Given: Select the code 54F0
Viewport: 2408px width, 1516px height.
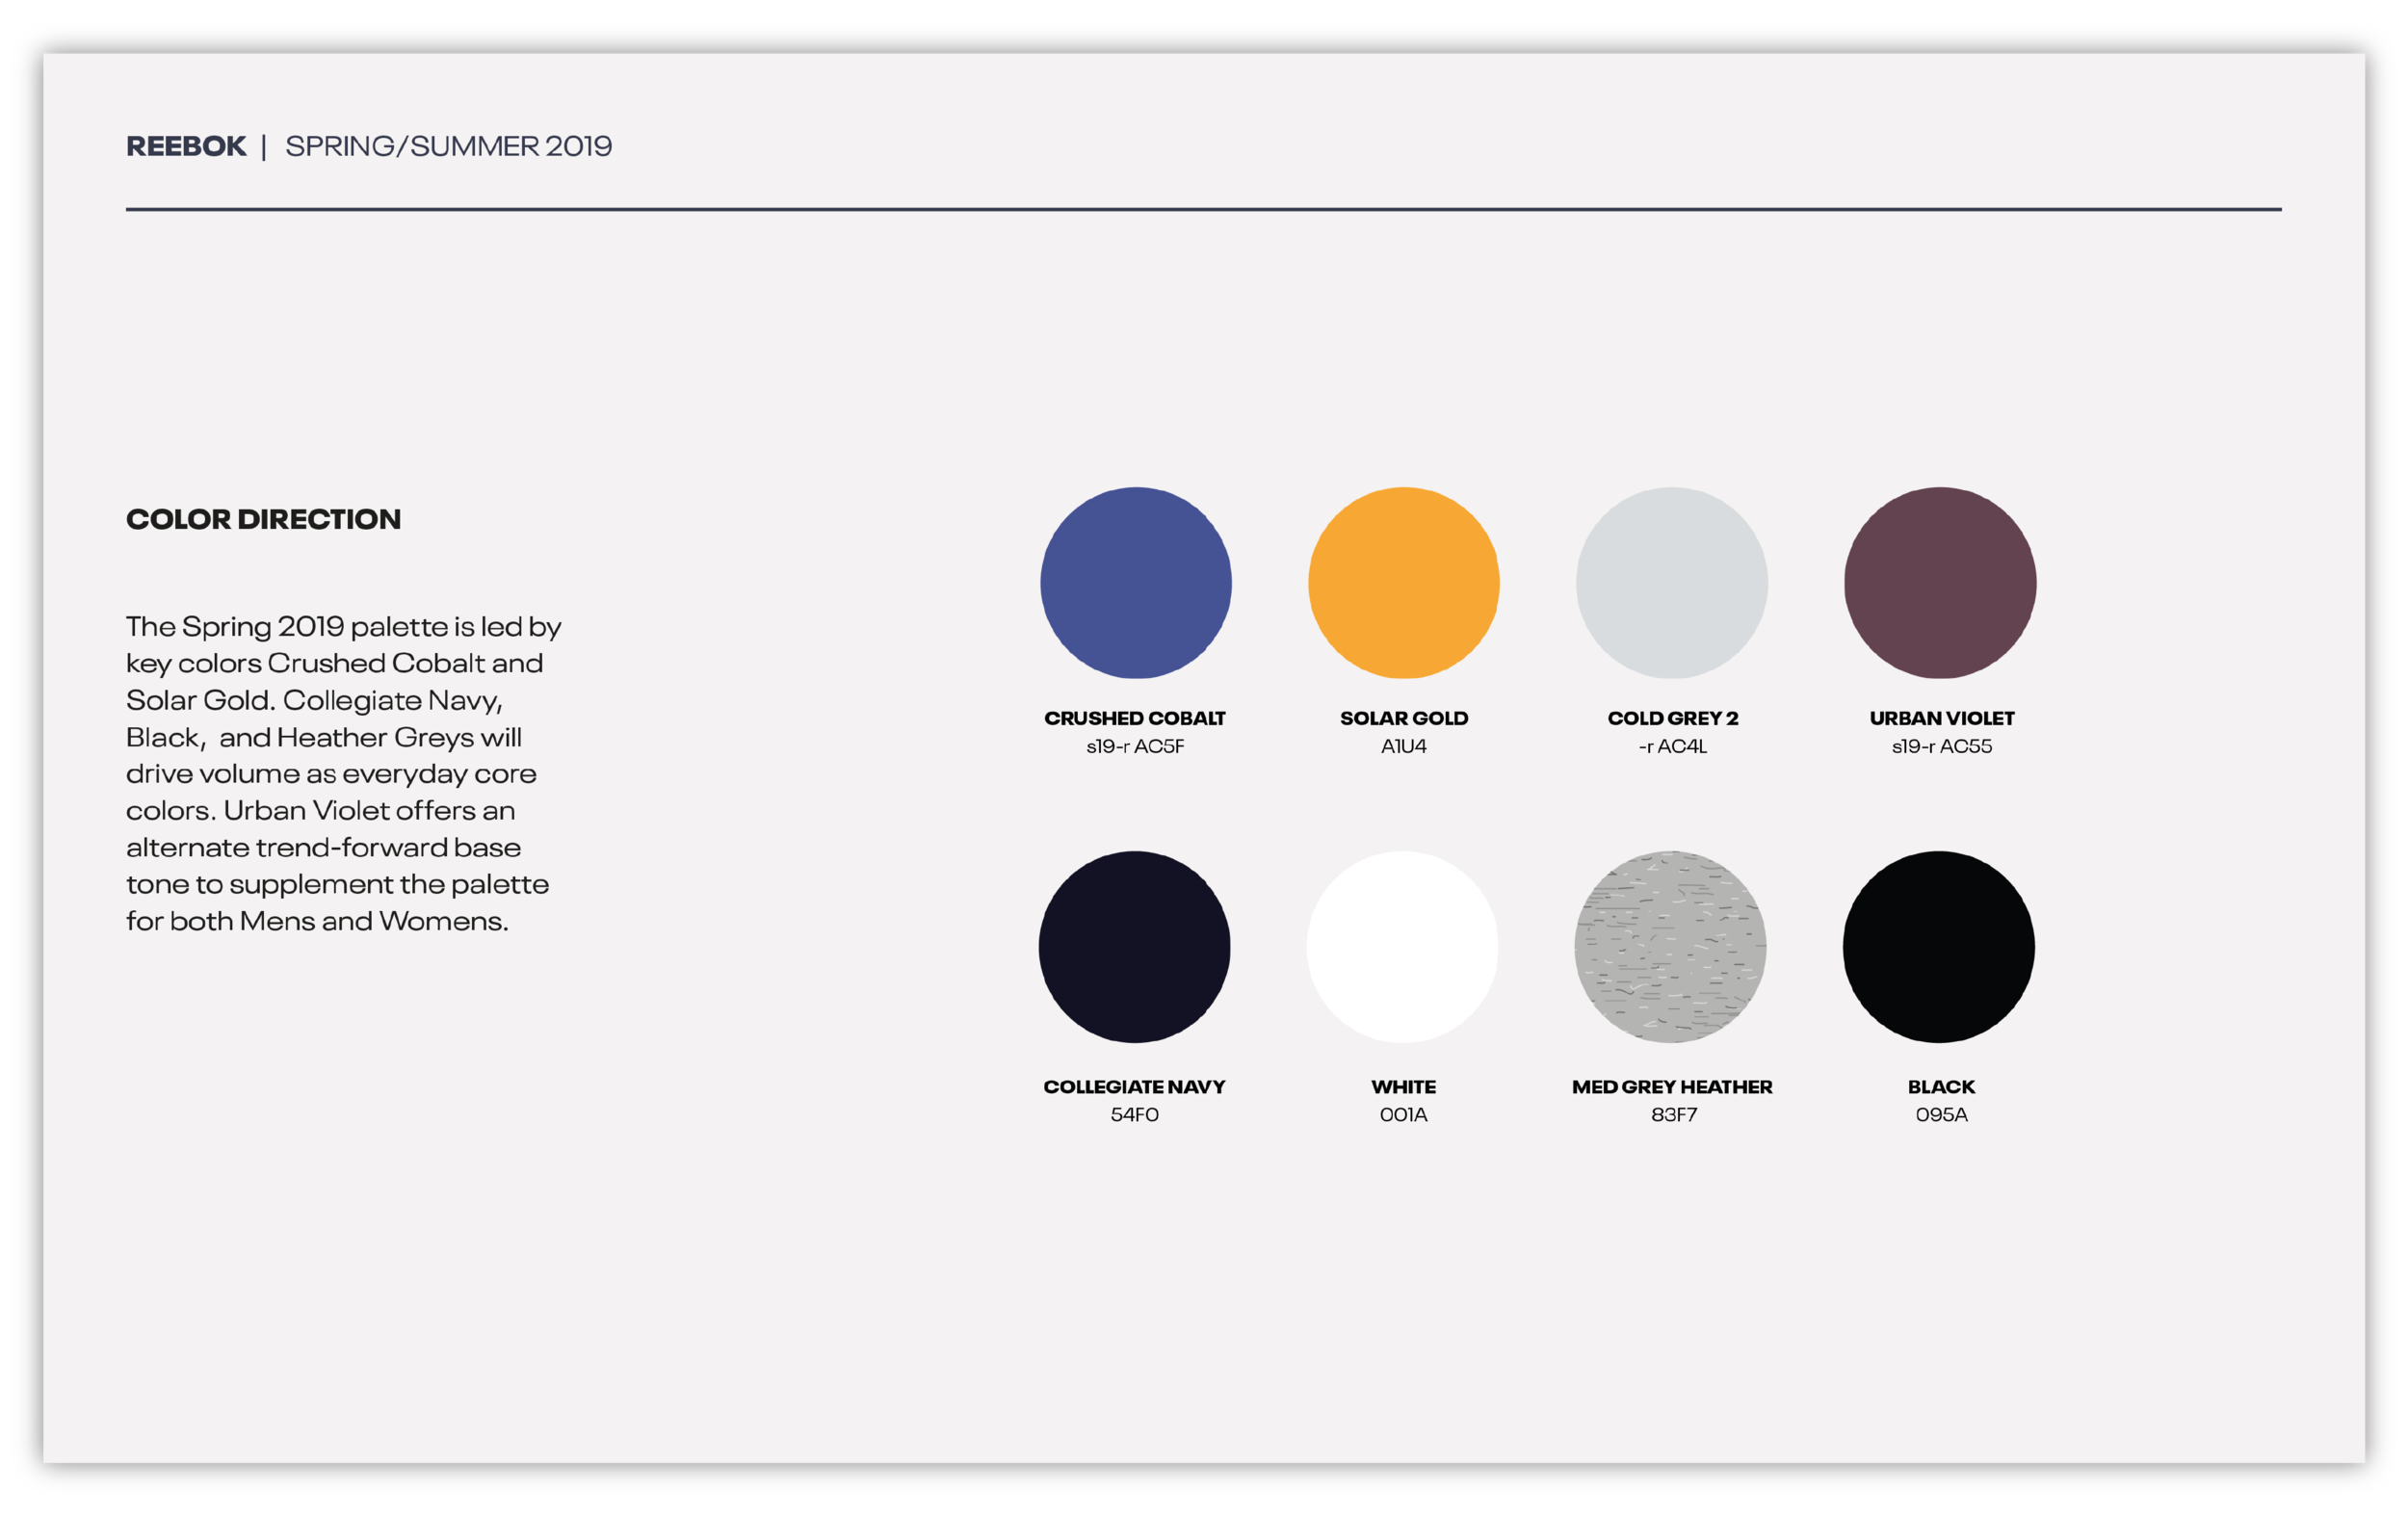Looking at the screenshot, I should pyautogui.click(x=1134, y=1114).
